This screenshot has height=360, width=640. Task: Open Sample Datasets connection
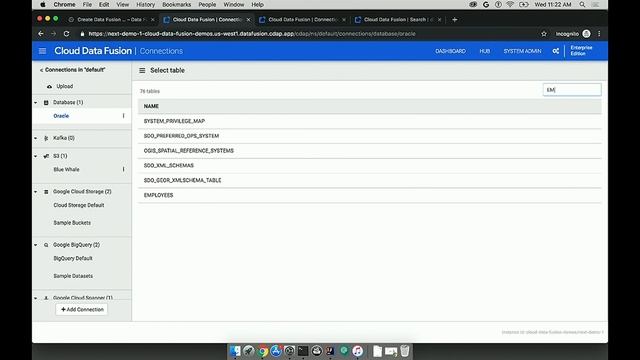tap(73, 276)
